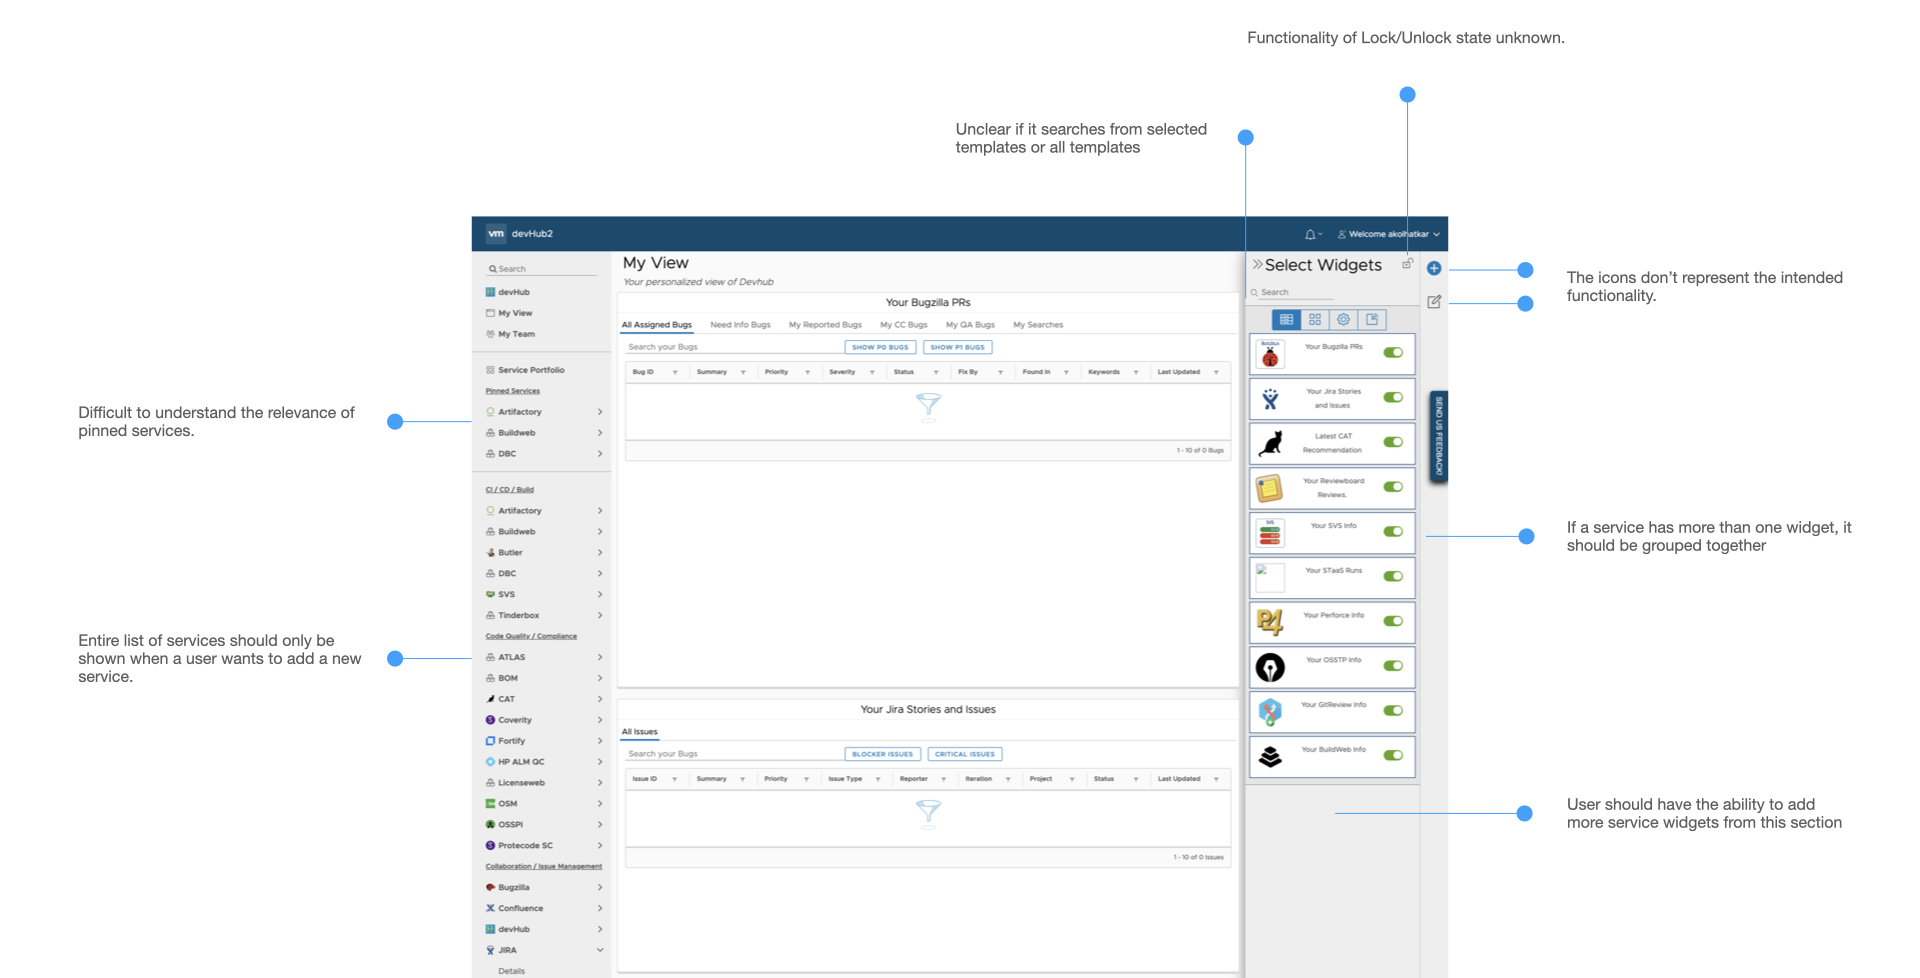The height and width of the screenshot is (978, 1920).
Task: Open the notification bell in header
Action: (1310, 235)
